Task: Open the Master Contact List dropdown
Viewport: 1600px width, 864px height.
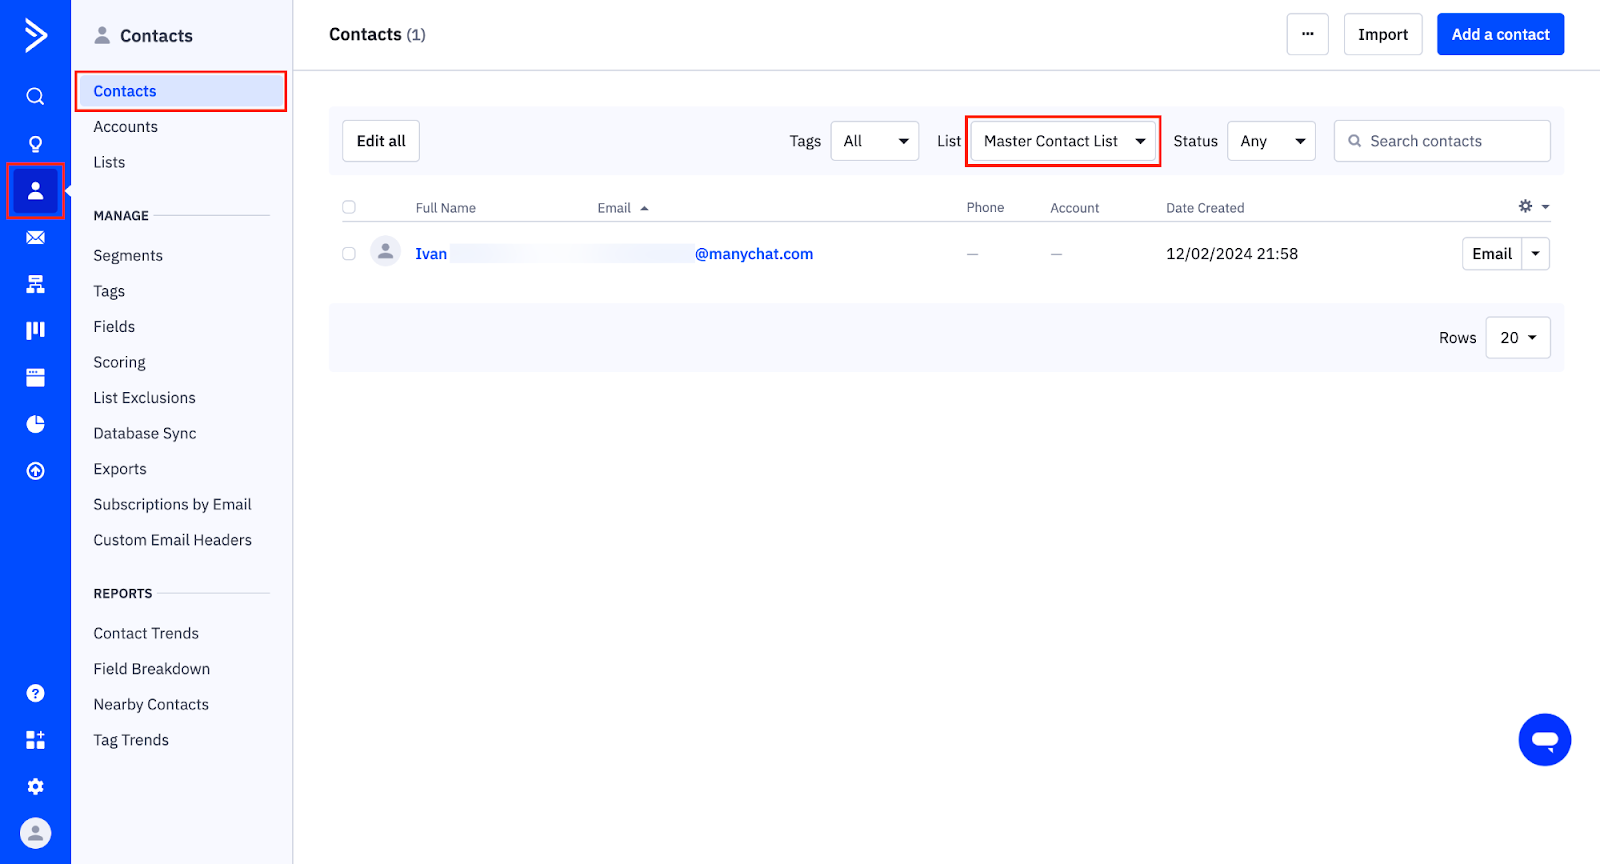Action: click(x=1063, y=141)
